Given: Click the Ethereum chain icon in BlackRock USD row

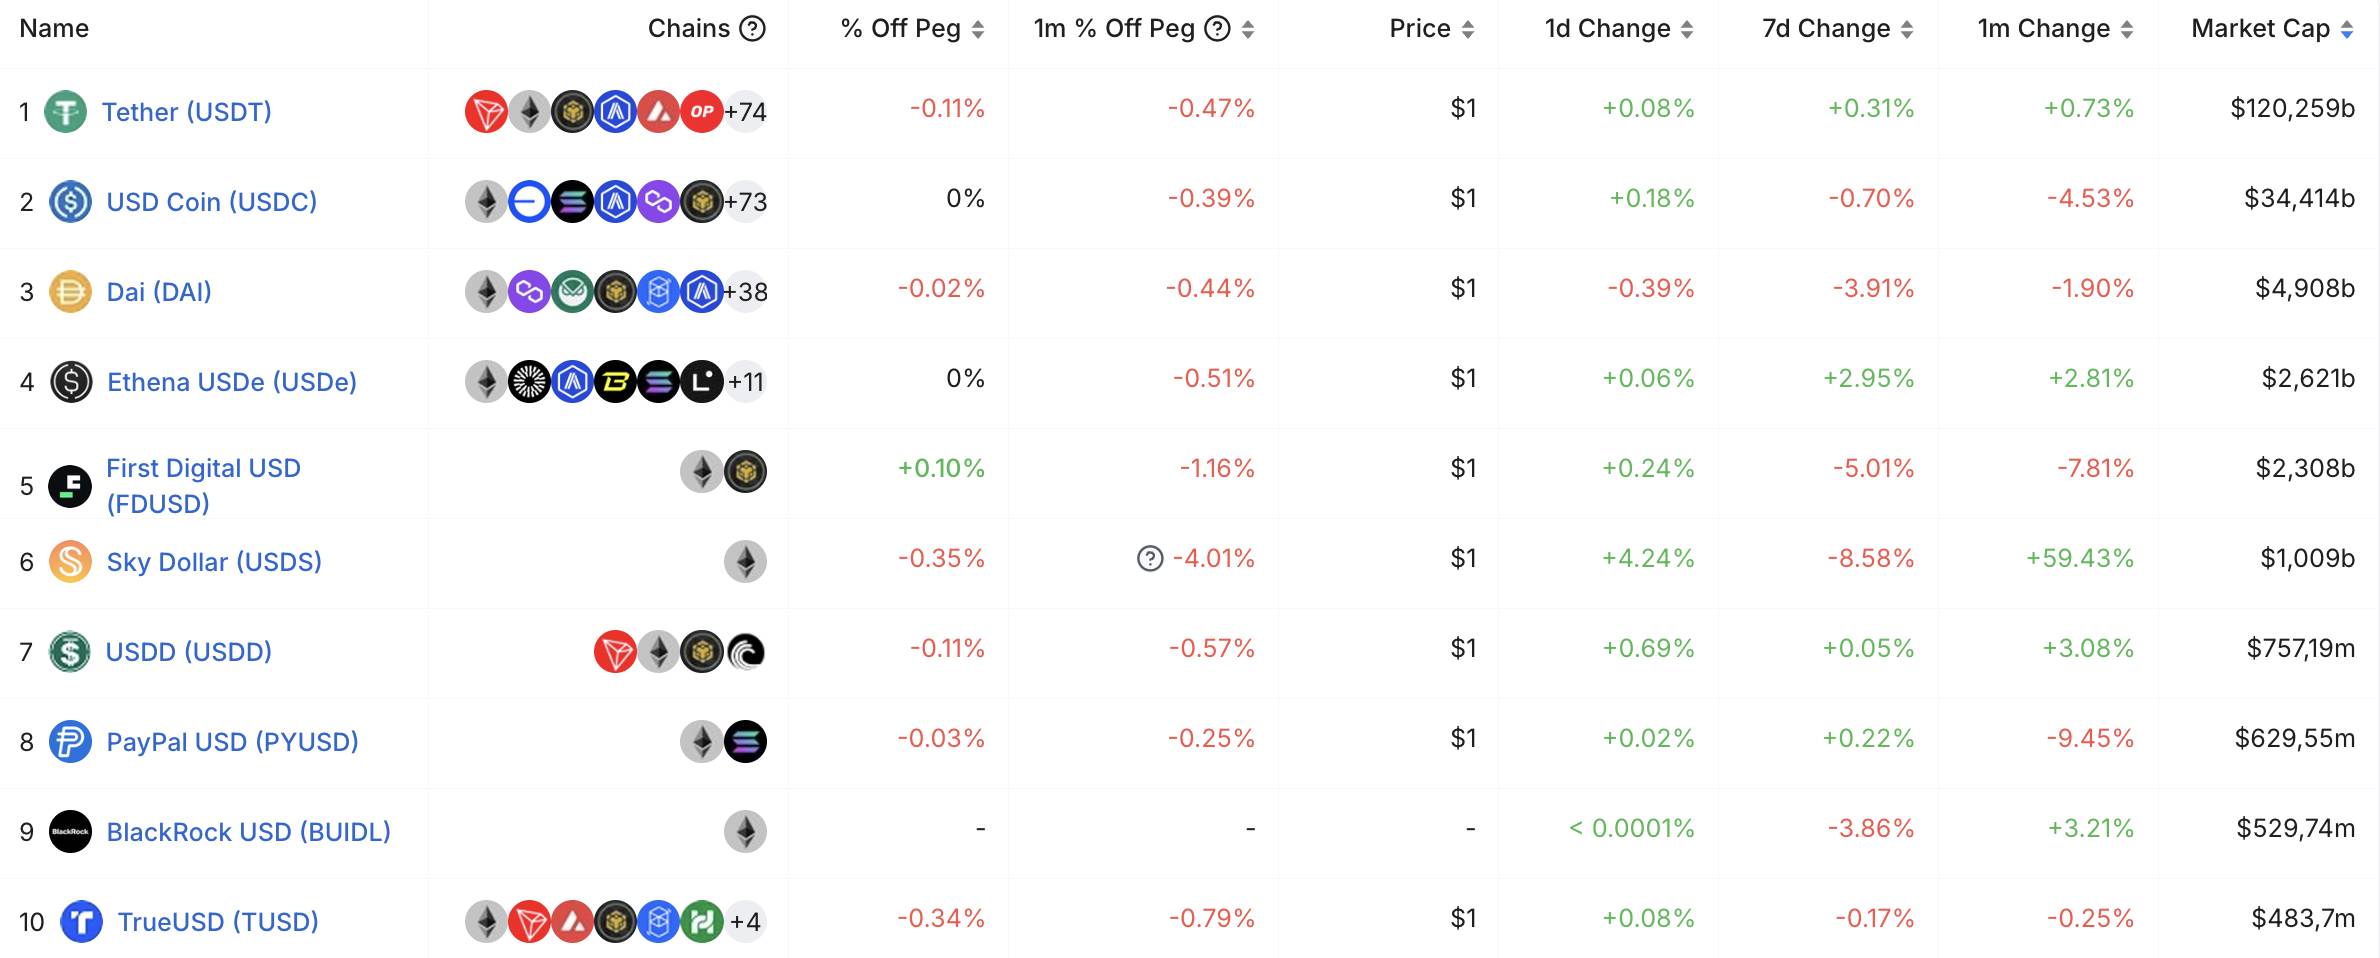Looking at the screenshot, I should (745, 831).
